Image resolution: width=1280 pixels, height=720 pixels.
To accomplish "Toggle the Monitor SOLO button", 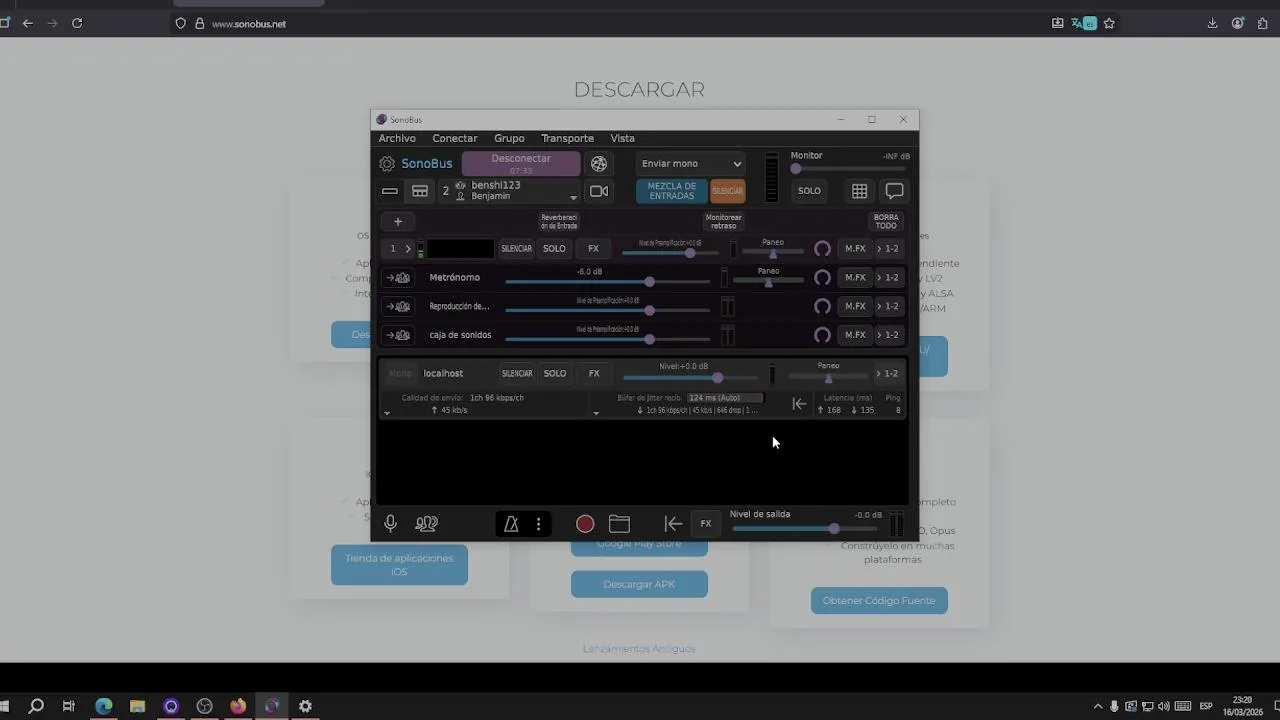I will point(809,191).
